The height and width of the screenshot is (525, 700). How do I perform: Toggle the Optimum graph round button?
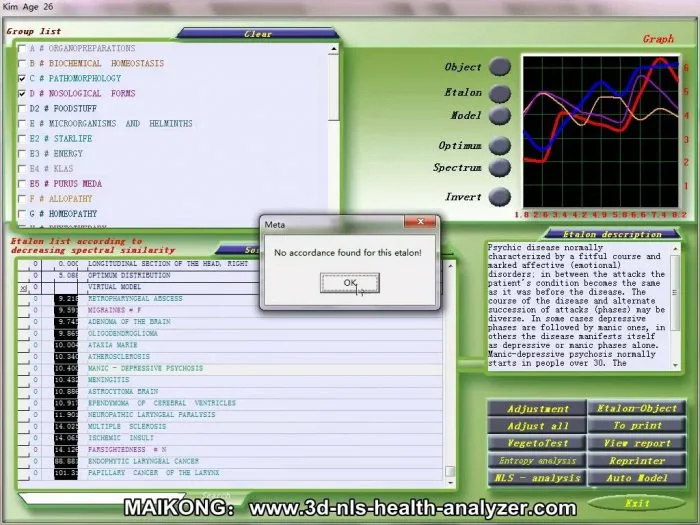(x=500, y=146)
